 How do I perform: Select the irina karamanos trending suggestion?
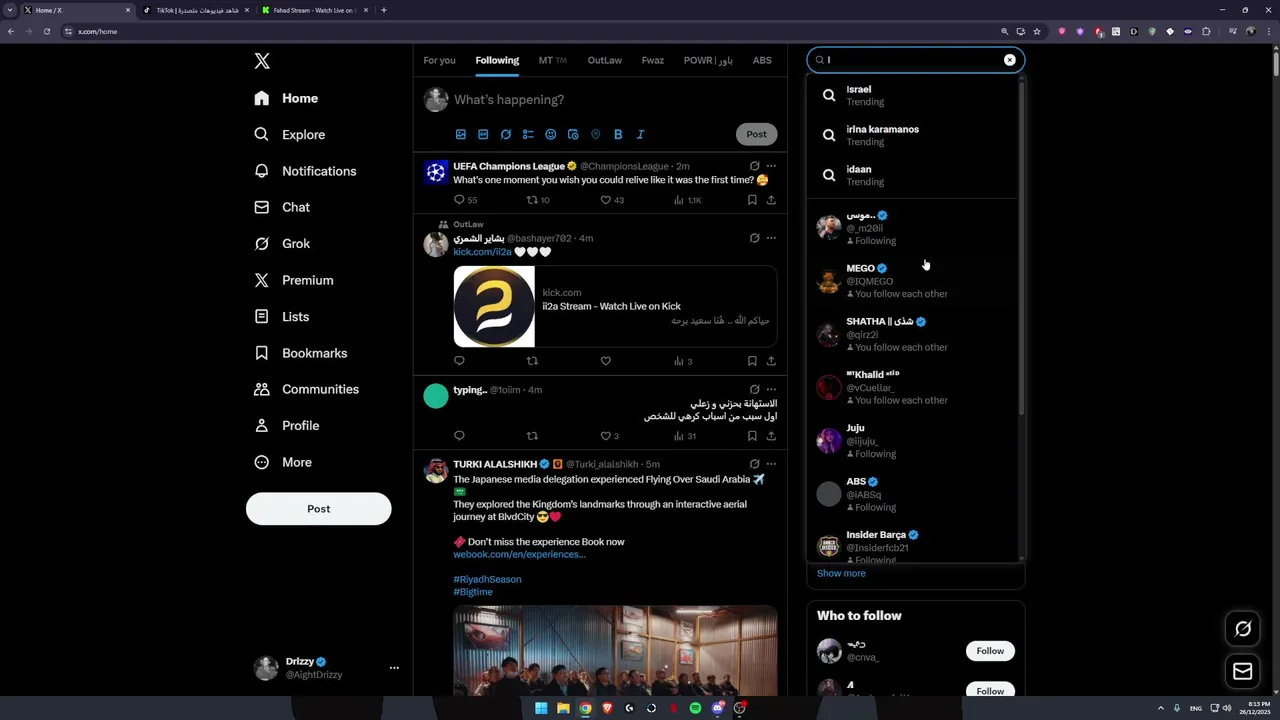pyautogui.click(x=912, y=135)
